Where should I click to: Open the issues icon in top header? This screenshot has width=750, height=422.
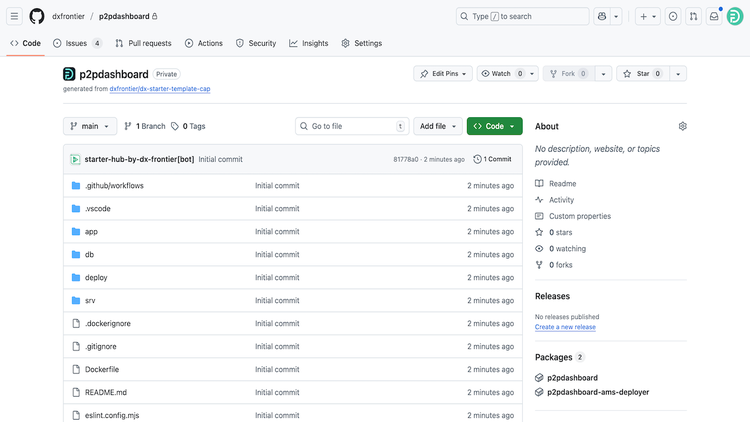point(673,16)
